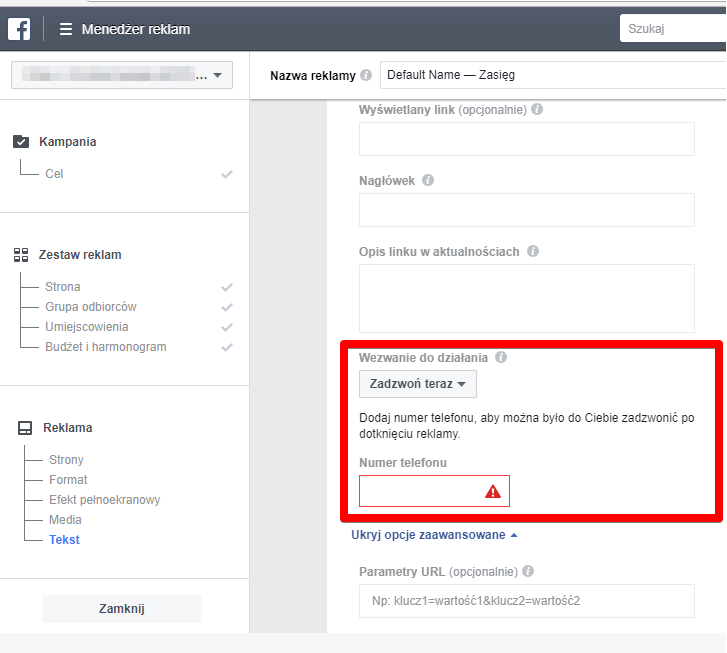The height and width of the screenshot is (653, 727).
Task: Open the hamburger menu next to Menedżer reklam
Action: click(x=66, y=29)
